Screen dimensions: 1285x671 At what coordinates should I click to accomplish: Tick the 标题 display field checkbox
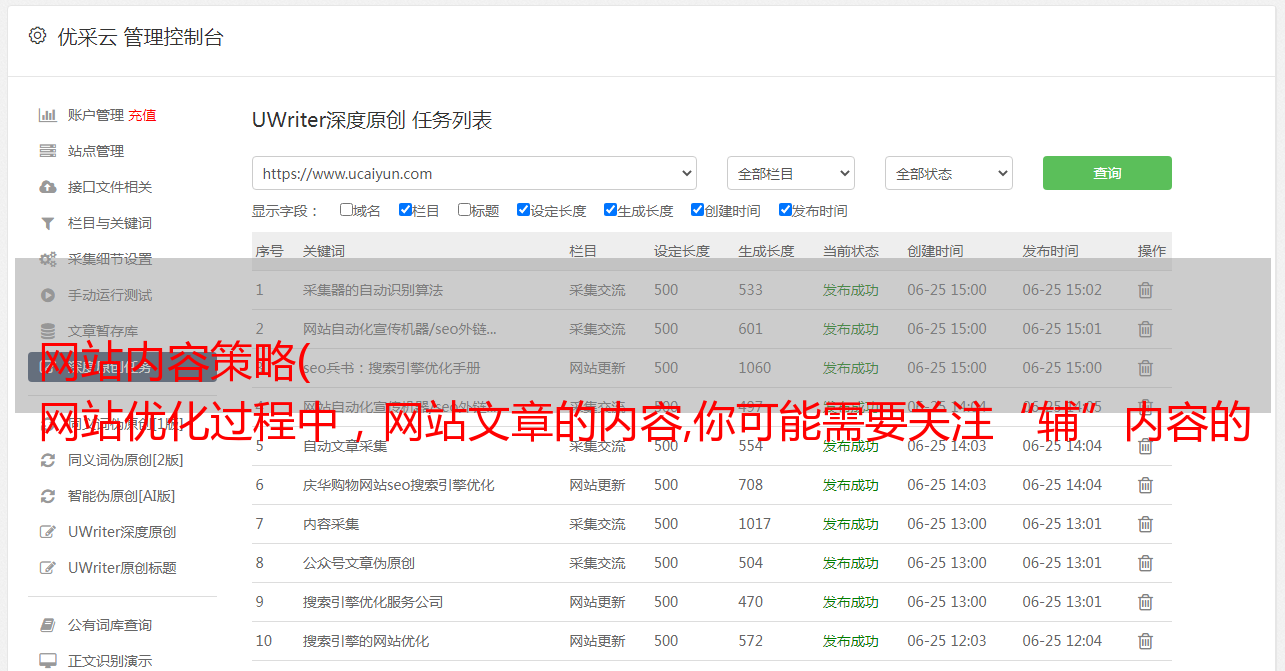coord(464,210)
